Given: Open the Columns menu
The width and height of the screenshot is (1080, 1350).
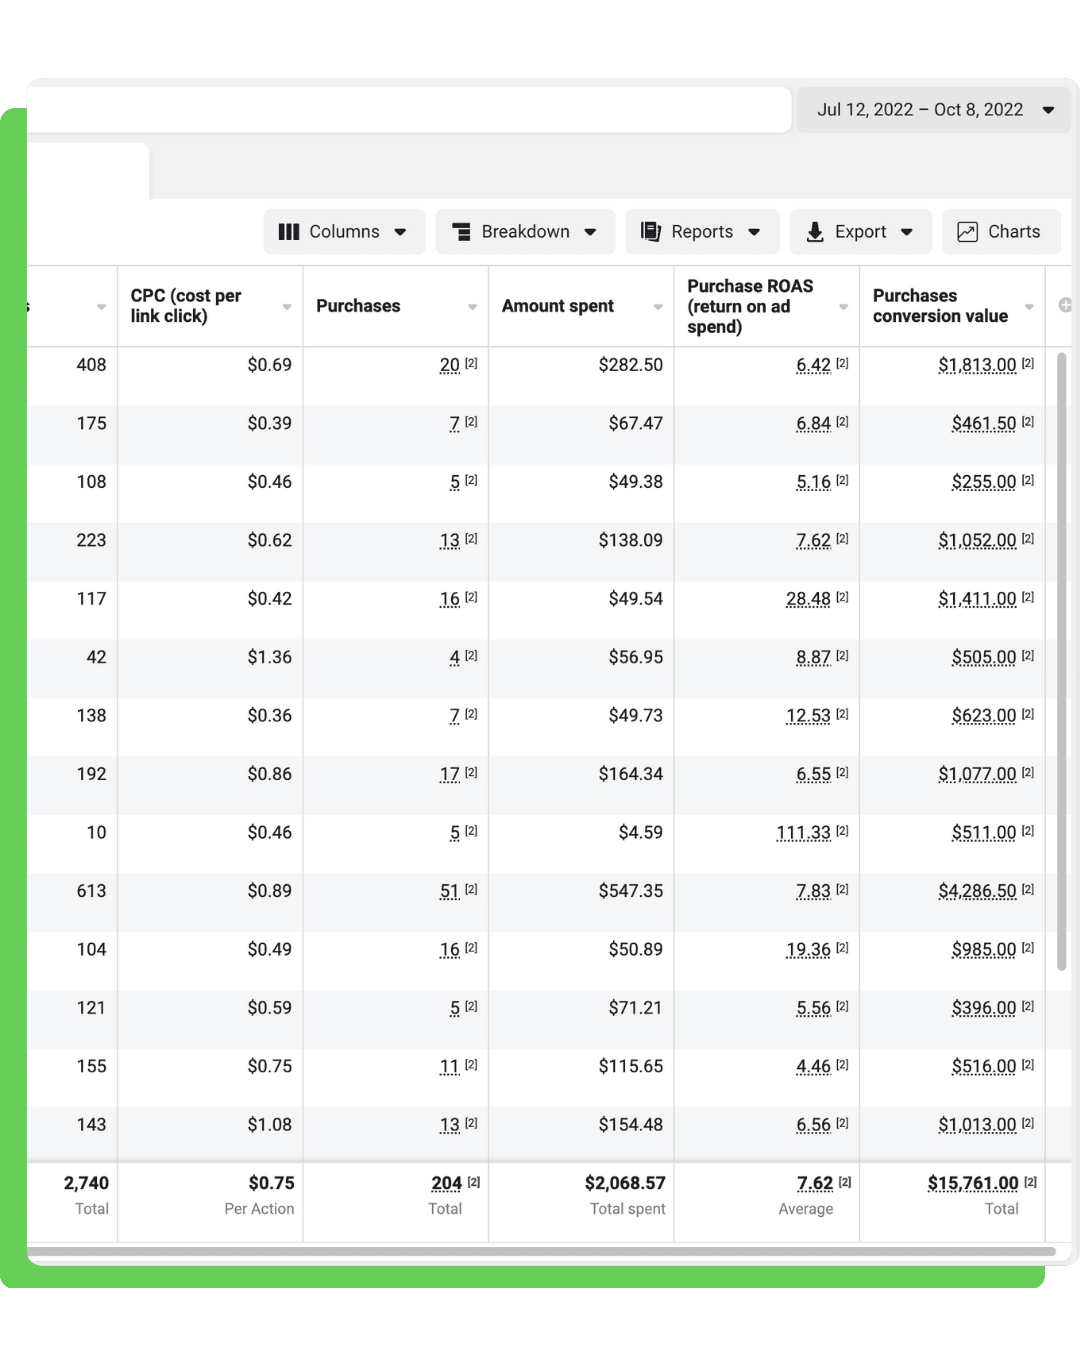Looking at the screenshot, I should click(344, 231).
